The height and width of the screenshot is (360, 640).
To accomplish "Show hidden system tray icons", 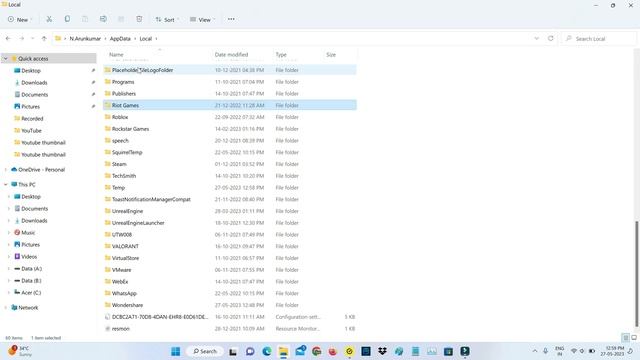I will (x=535, y=351).
